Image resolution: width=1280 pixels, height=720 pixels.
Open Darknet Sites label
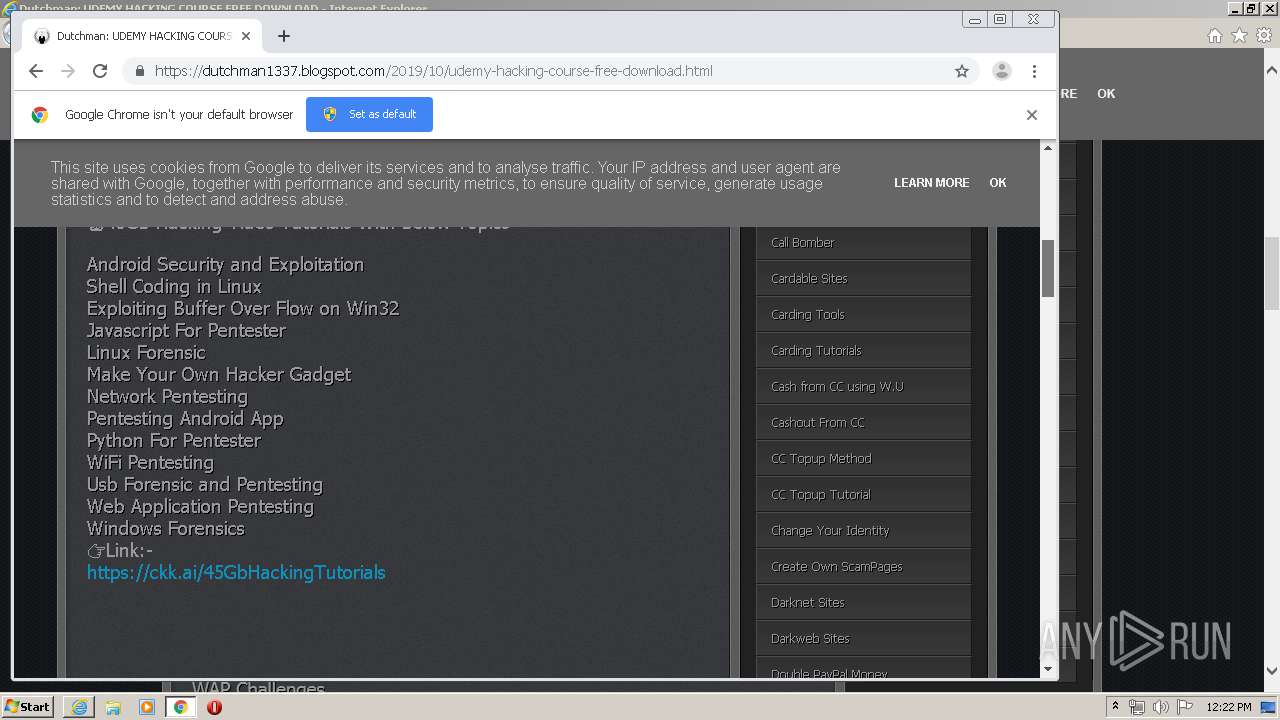(x=807, y=603)
